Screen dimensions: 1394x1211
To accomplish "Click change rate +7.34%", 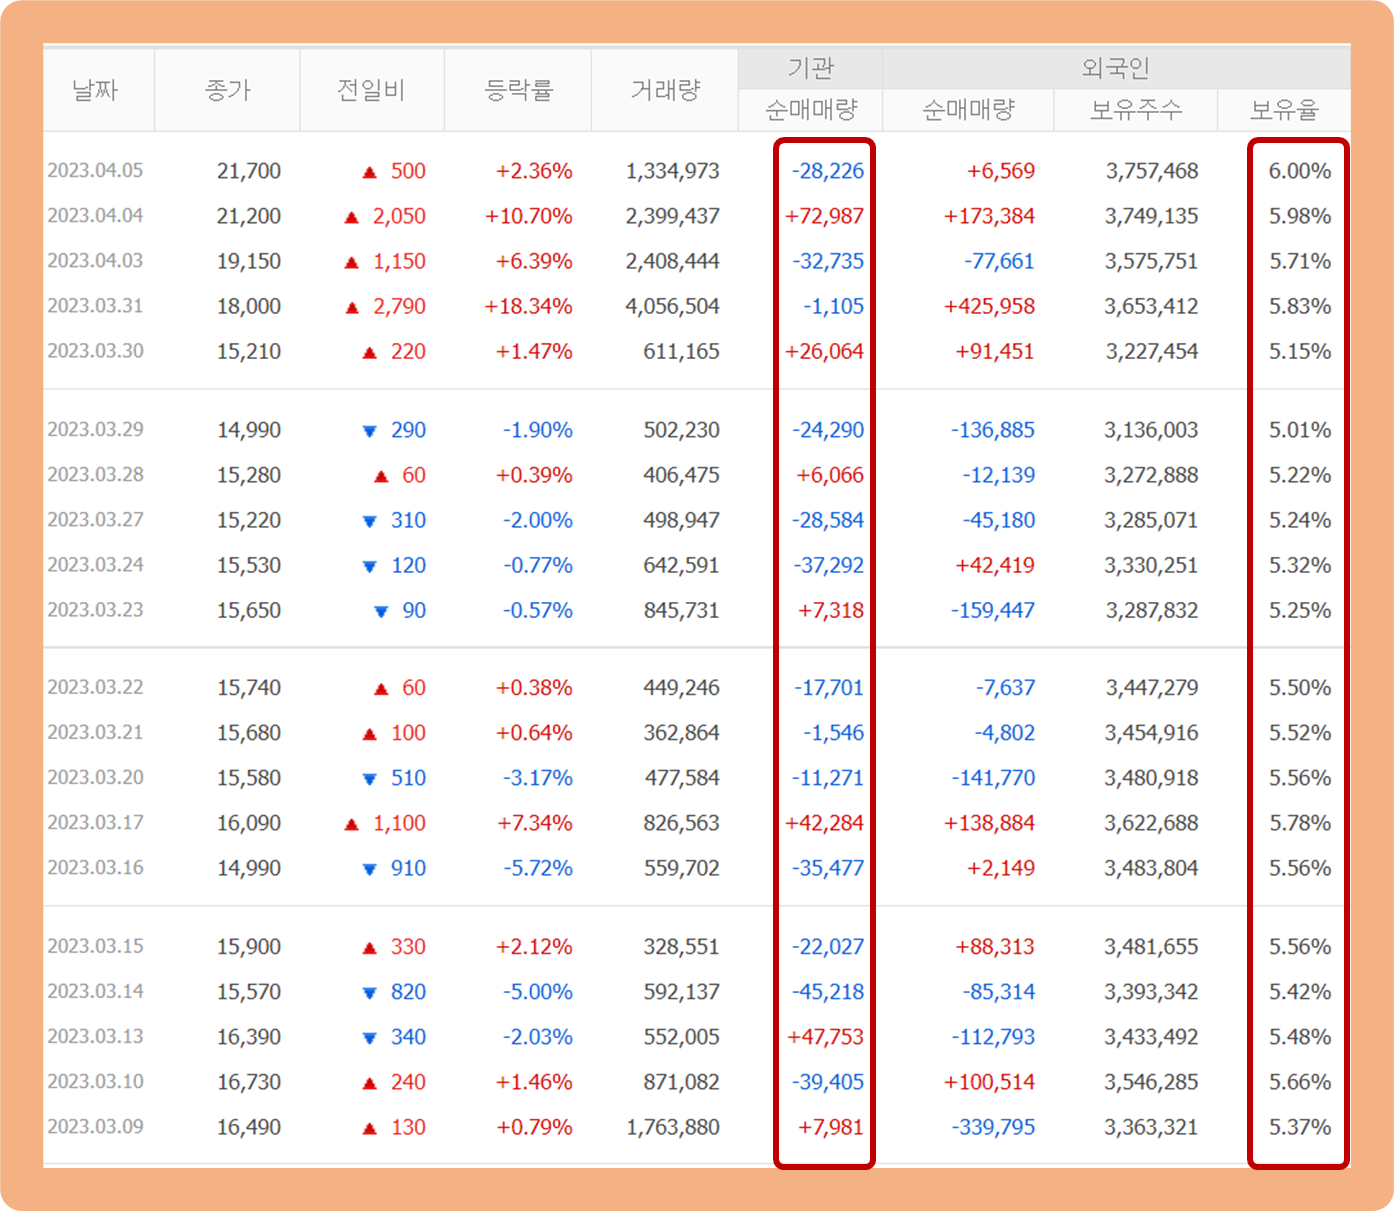I will (534, 823).
